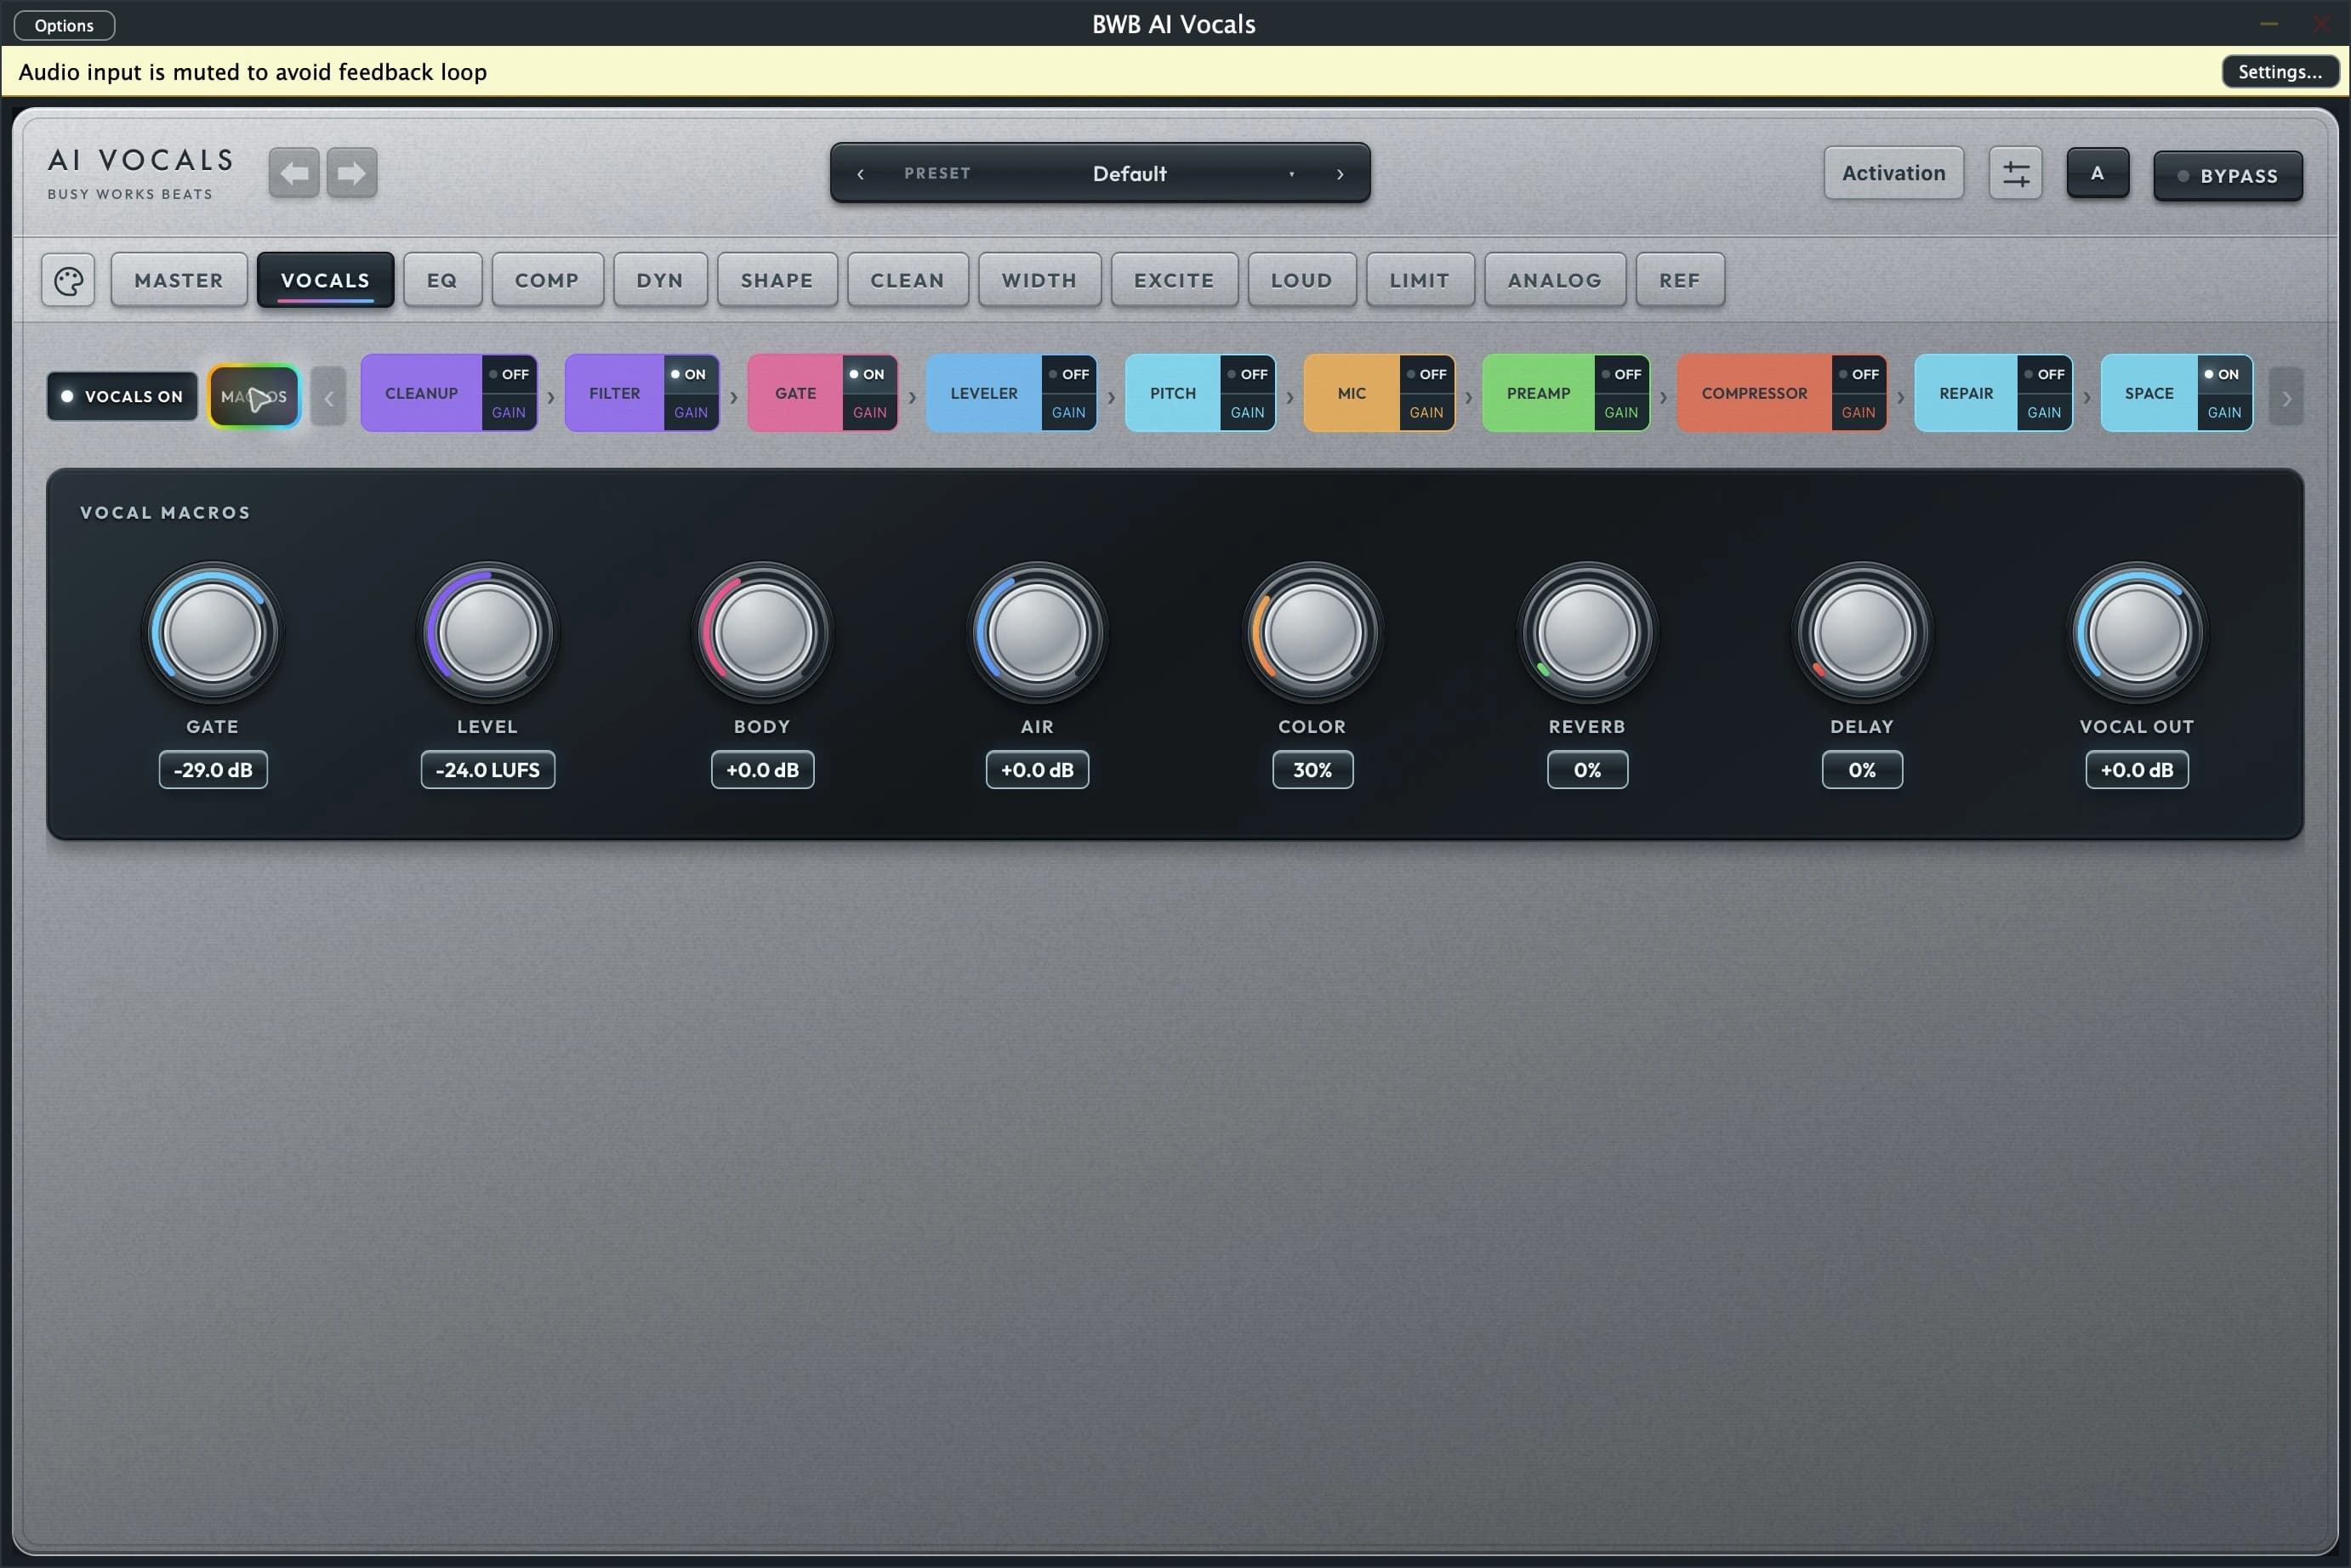Screen dimensions: 2351x1568
Task: Open the Options menu button
Action: [64, 25]
